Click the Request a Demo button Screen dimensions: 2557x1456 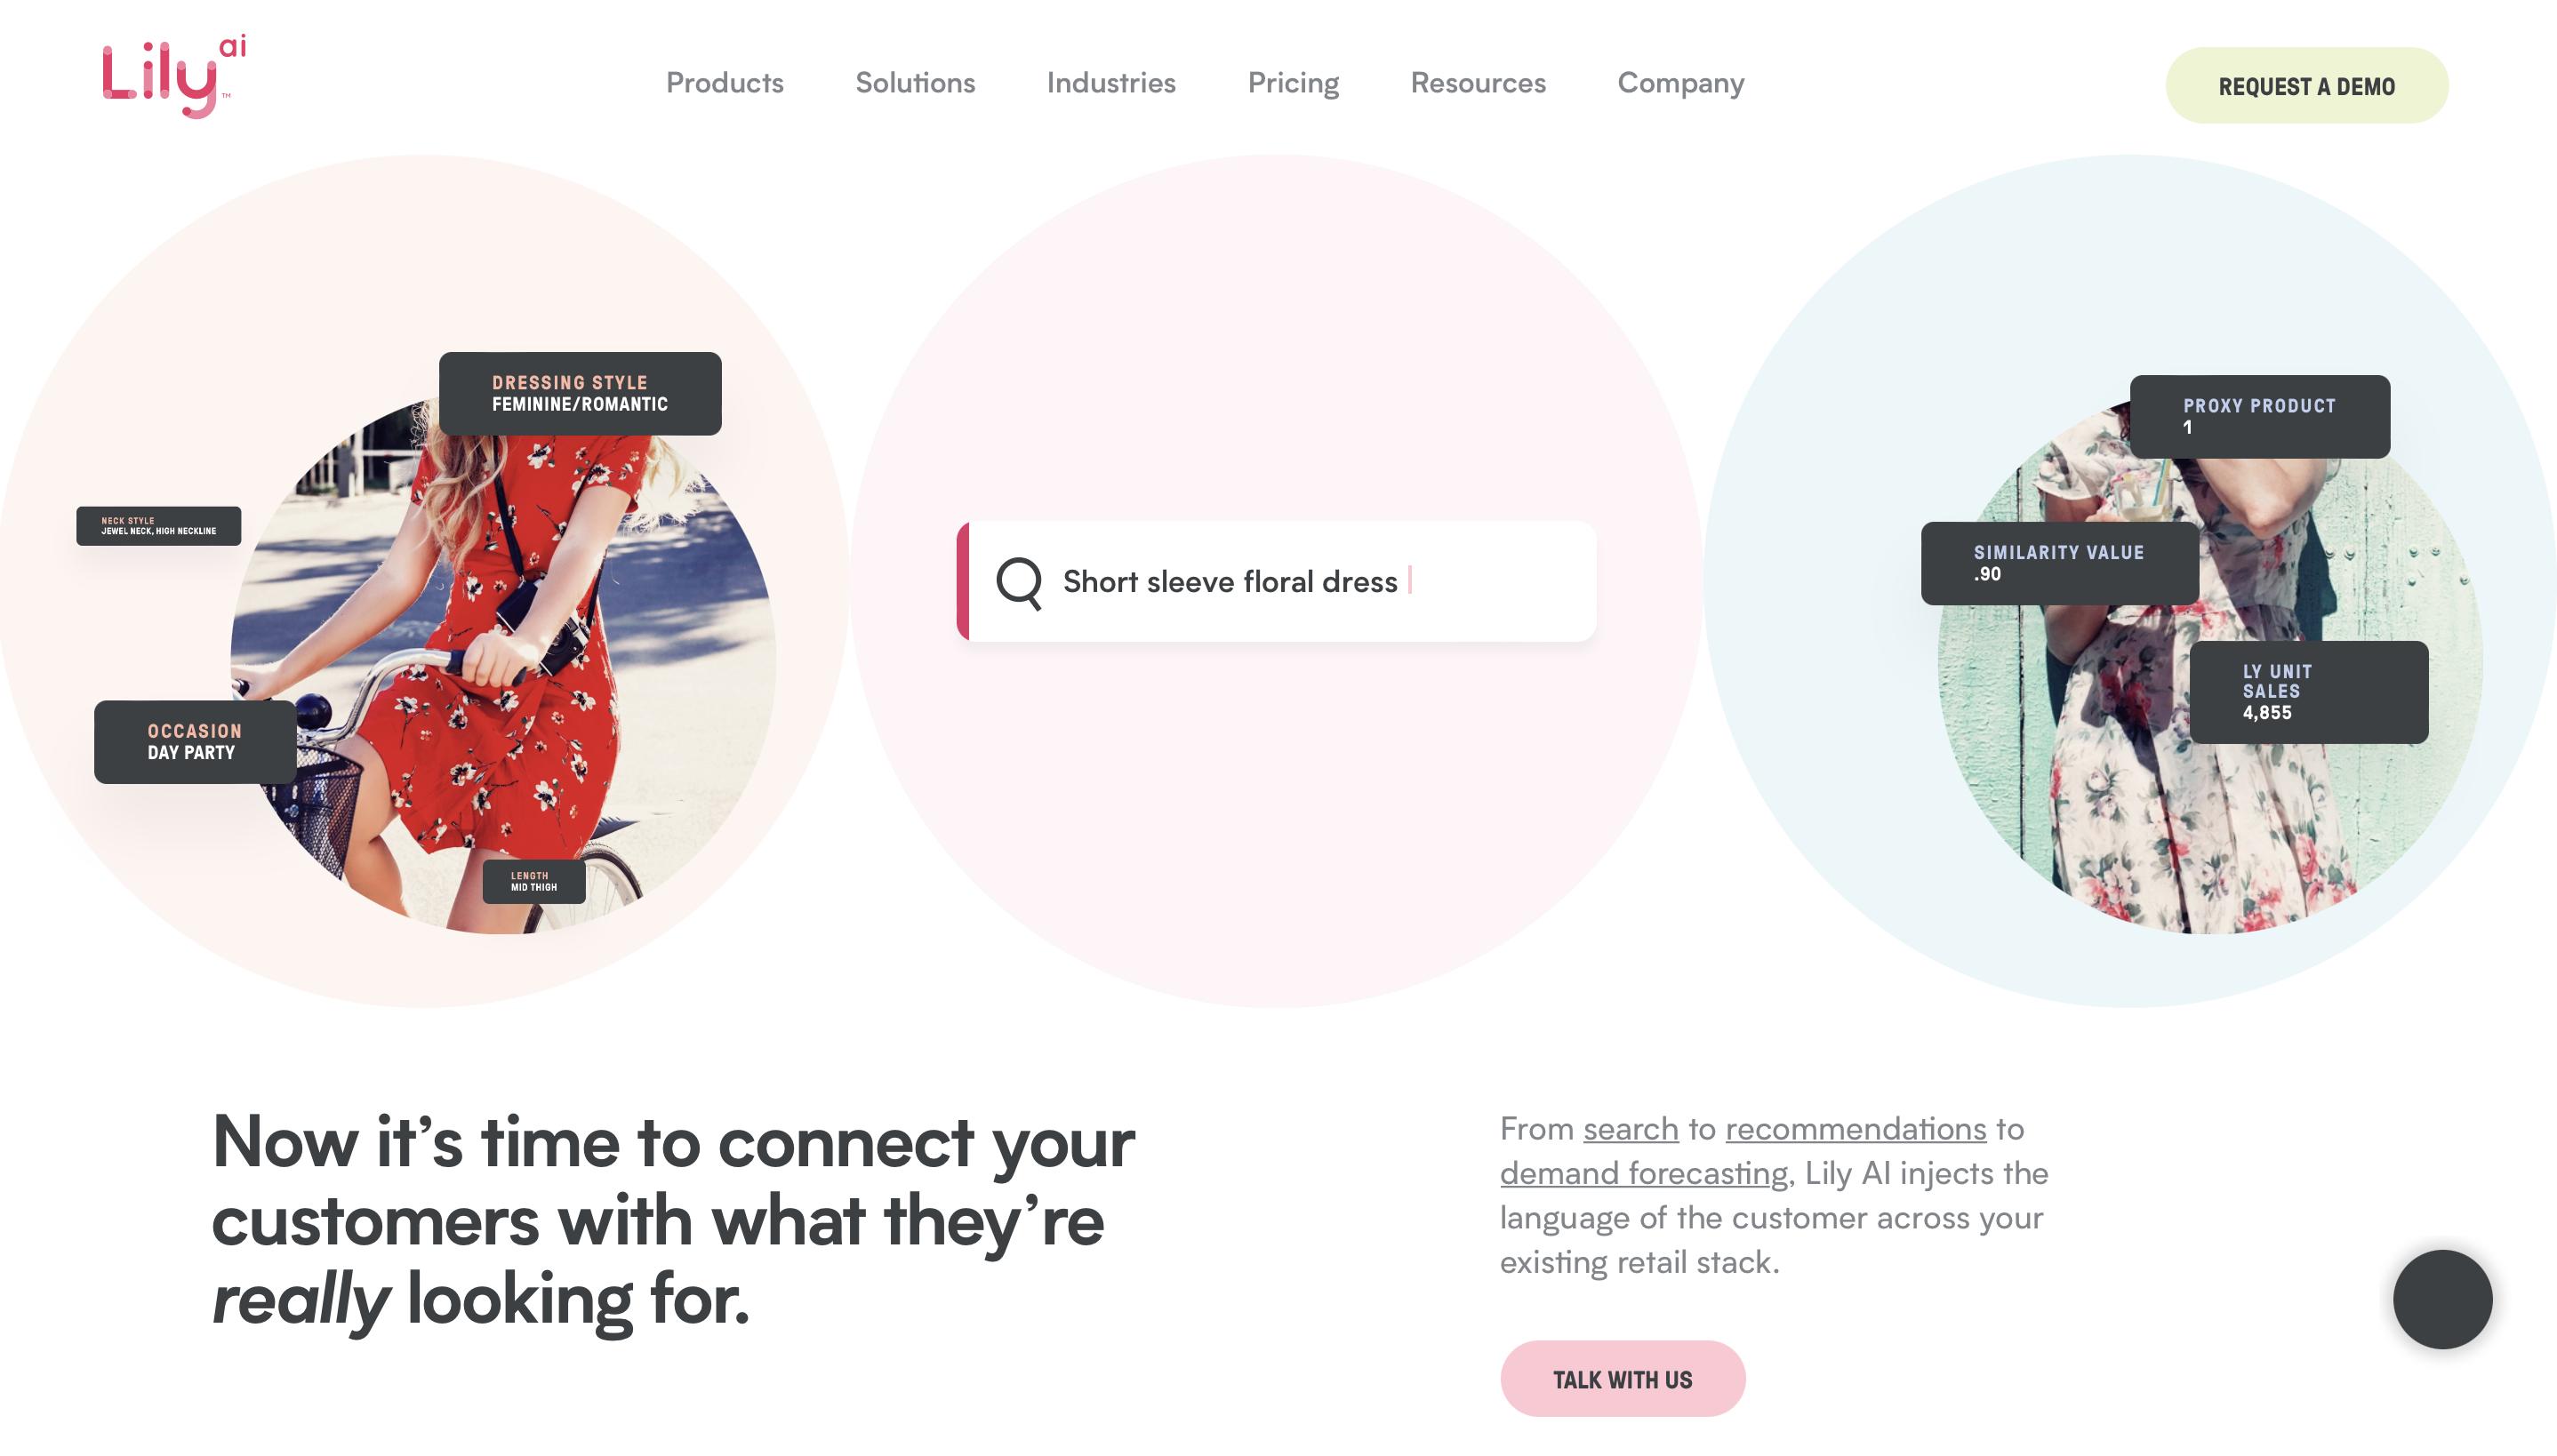pos(2305,86)
